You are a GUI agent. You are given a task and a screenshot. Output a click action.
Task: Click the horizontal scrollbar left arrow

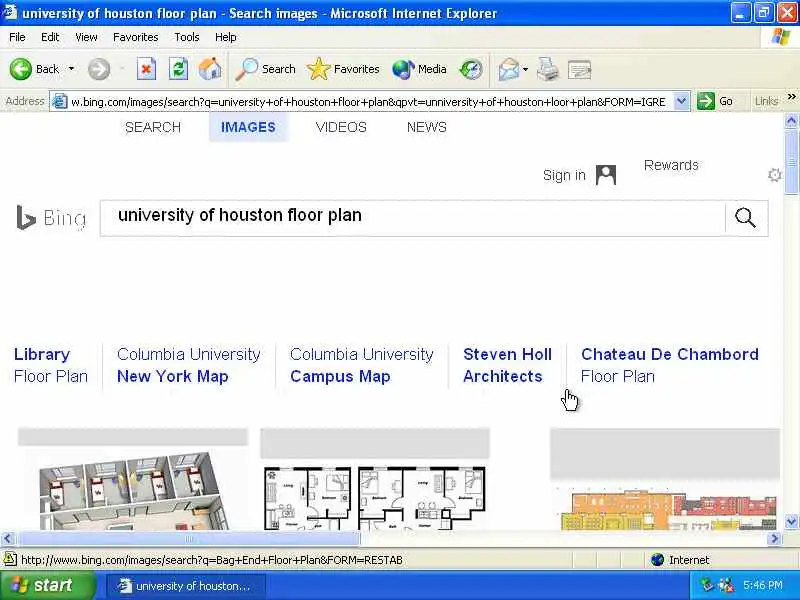pos(8,538)
